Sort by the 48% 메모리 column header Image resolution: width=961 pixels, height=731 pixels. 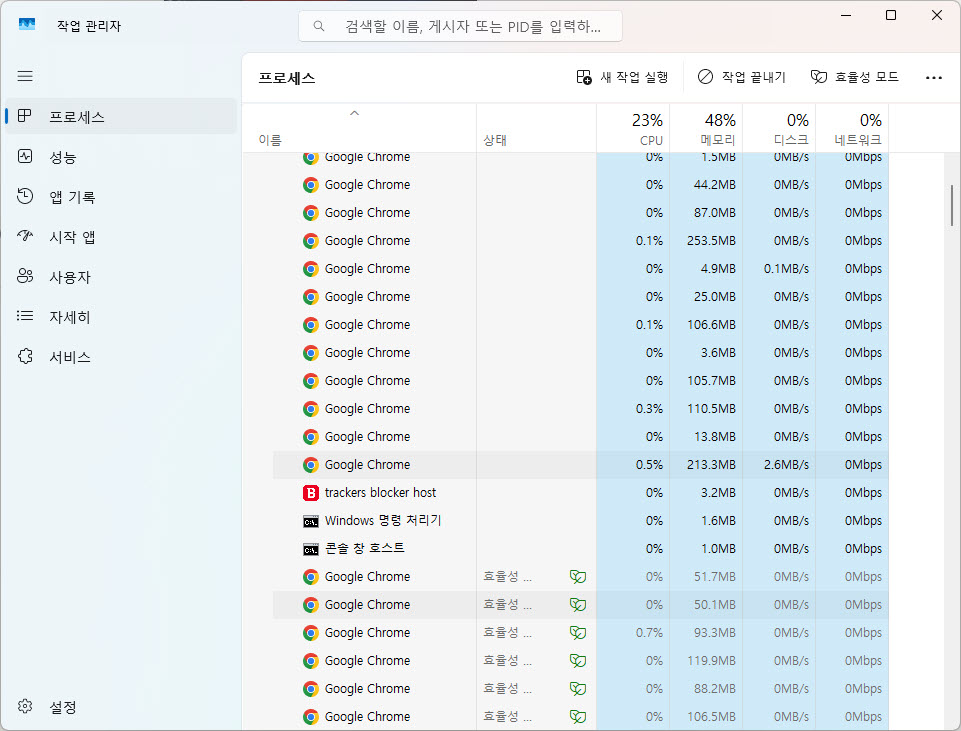point(706,127)
